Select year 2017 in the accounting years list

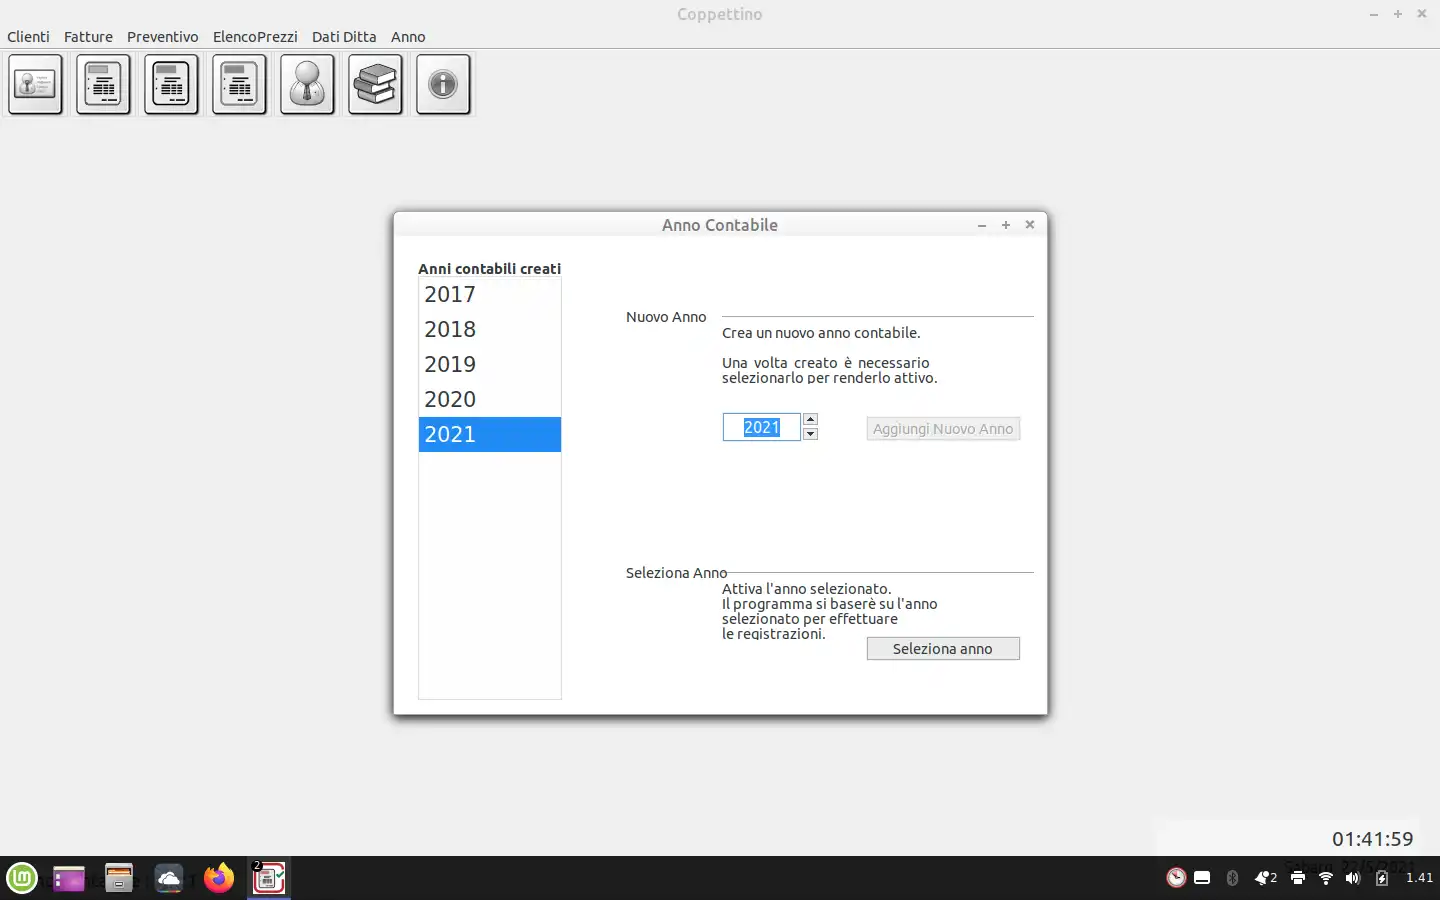coord(490,294)
